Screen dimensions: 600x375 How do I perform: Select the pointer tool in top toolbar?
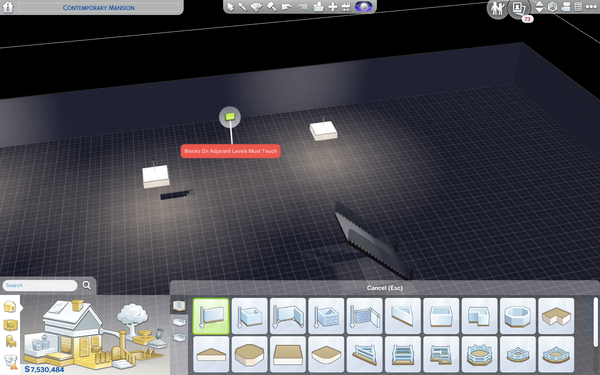tap(230, 7)
